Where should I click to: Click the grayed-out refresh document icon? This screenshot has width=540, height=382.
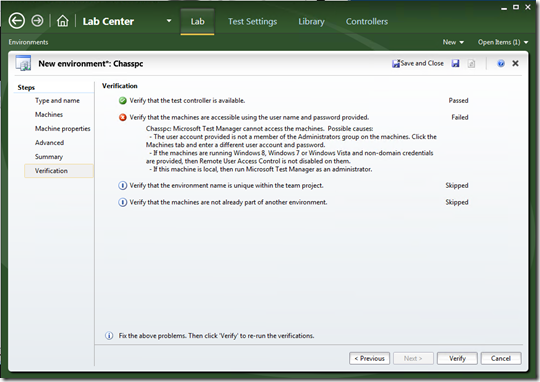click(x=471, y=63)
